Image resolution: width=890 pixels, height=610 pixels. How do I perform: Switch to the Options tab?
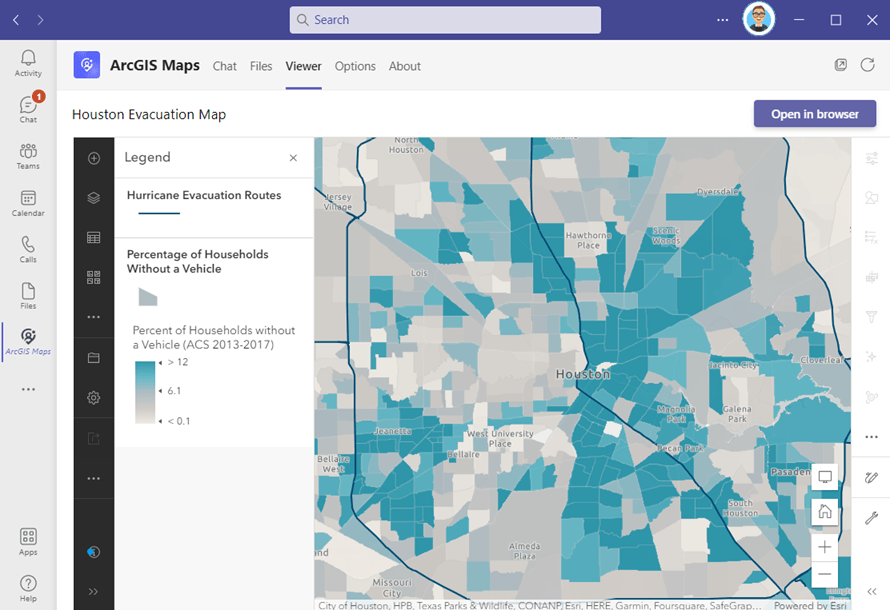(355, 66)
